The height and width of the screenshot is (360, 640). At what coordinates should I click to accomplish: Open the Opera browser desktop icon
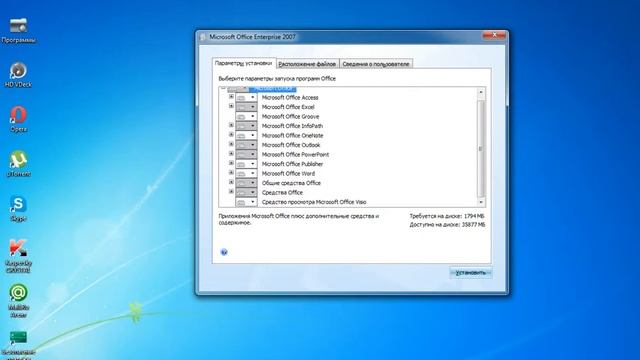point(18,119)
